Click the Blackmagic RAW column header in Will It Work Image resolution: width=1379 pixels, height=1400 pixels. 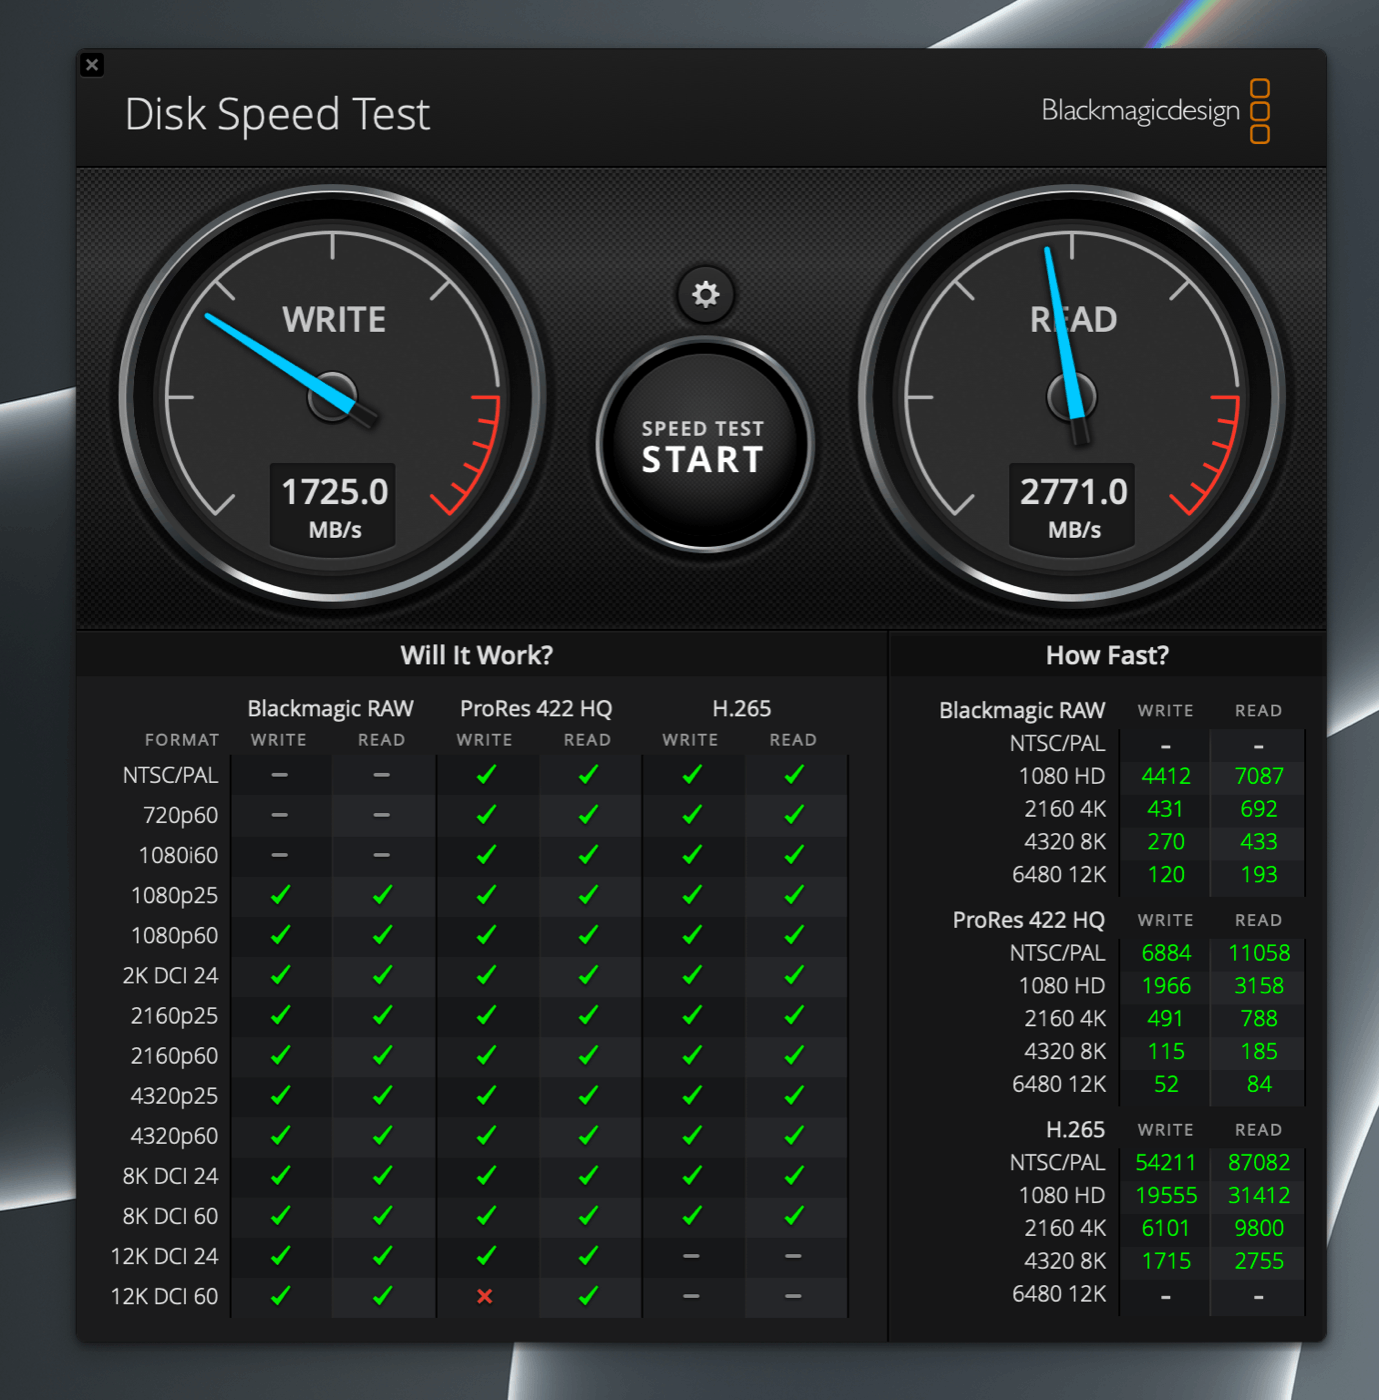point(330,709)
